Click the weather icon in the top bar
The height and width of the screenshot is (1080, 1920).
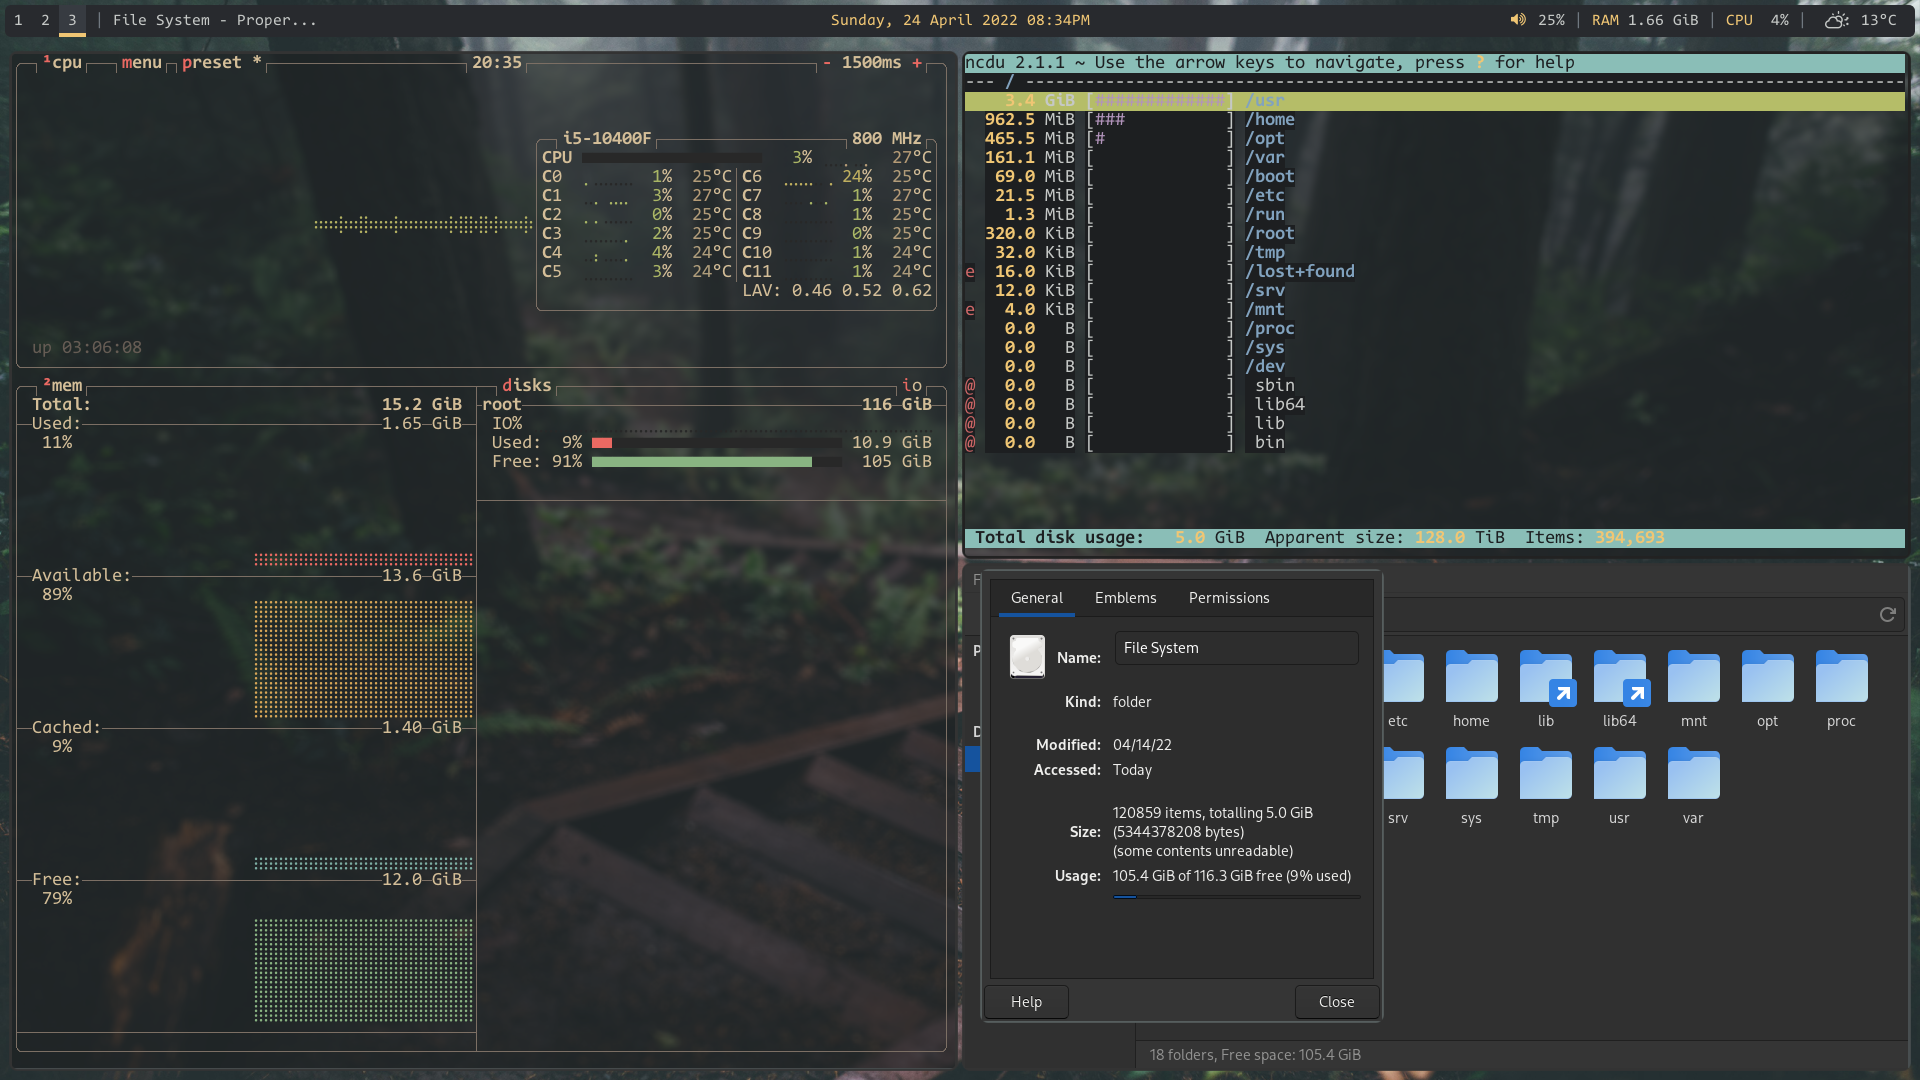1836,19
